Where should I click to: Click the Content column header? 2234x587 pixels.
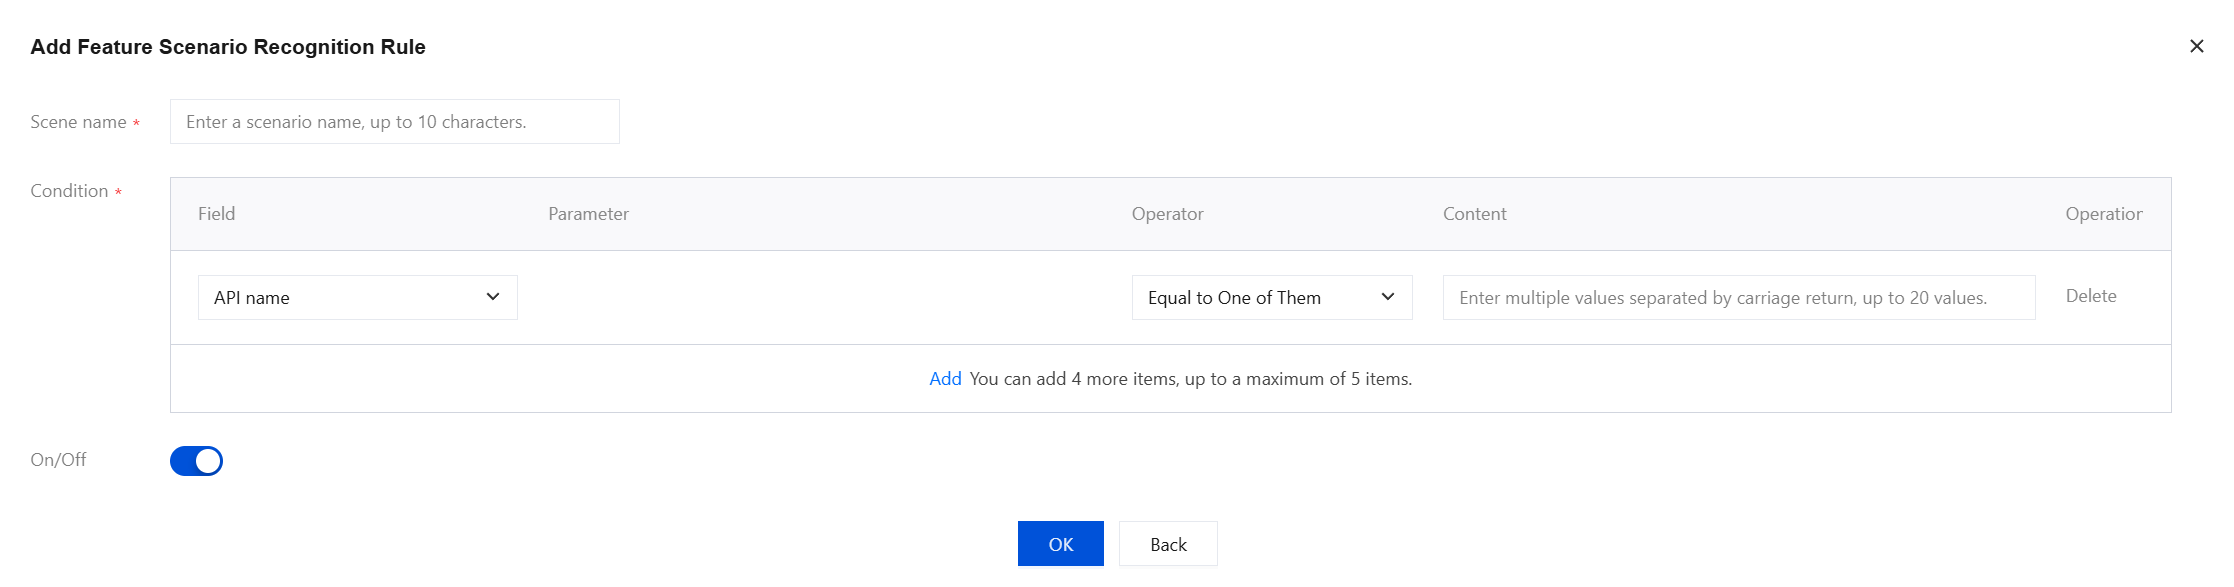pyautogui.click(x=1474, y=214)
